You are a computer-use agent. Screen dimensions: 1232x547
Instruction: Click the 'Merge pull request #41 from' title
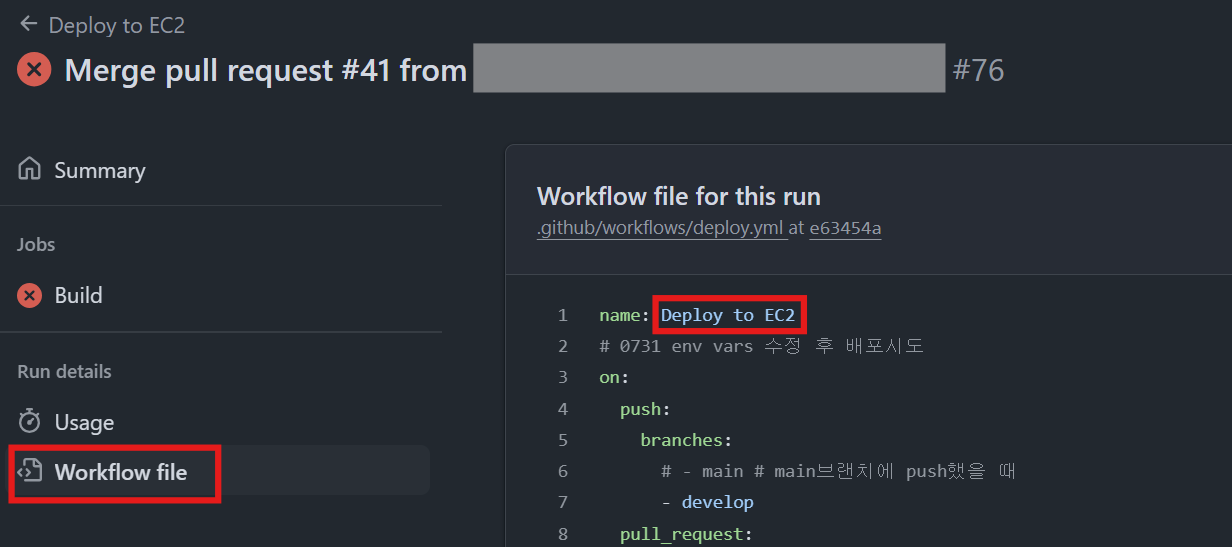266,70
